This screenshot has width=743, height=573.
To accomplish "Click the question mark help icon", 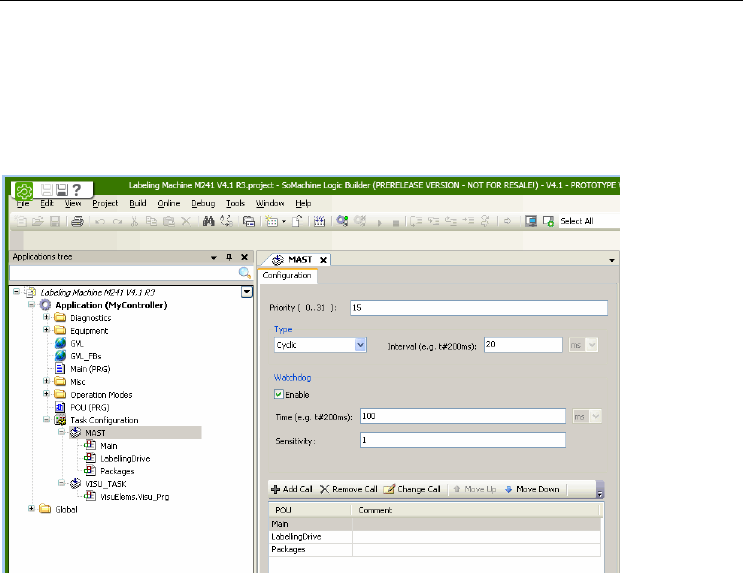I will pos(77,190).
